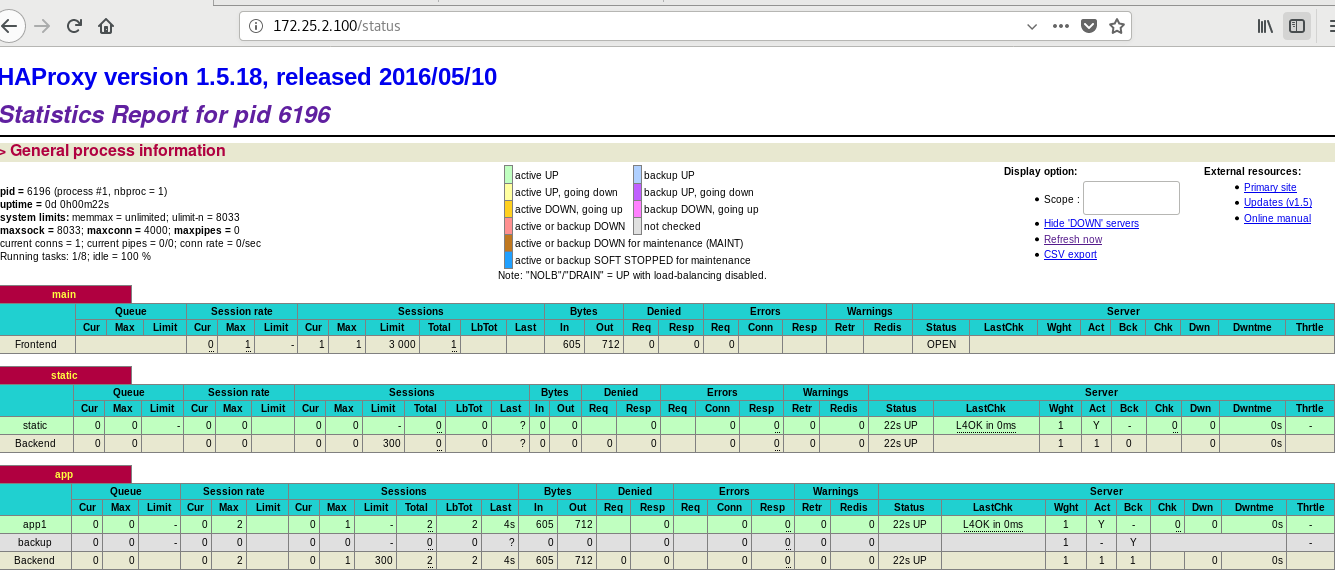The image size is (1335, 570).
Task: Click the grey not checked legend swatch
Action: [x=637, y=226]
